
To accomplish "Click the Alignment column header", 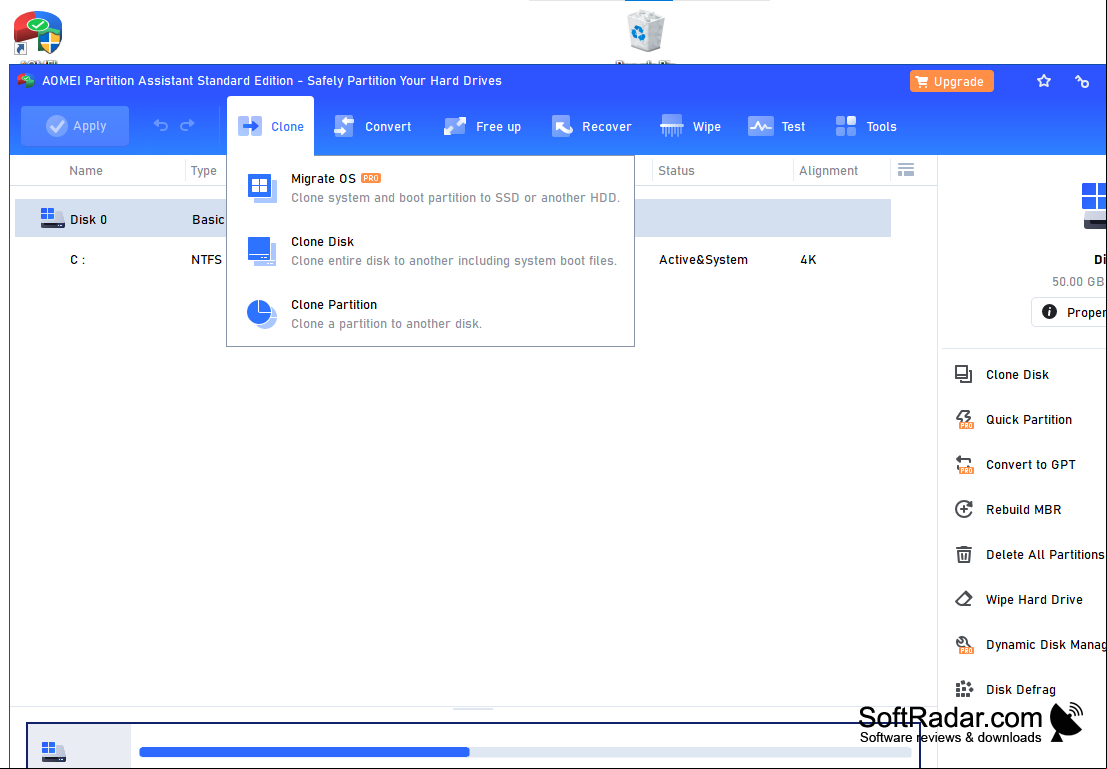I will pos(828,171).
